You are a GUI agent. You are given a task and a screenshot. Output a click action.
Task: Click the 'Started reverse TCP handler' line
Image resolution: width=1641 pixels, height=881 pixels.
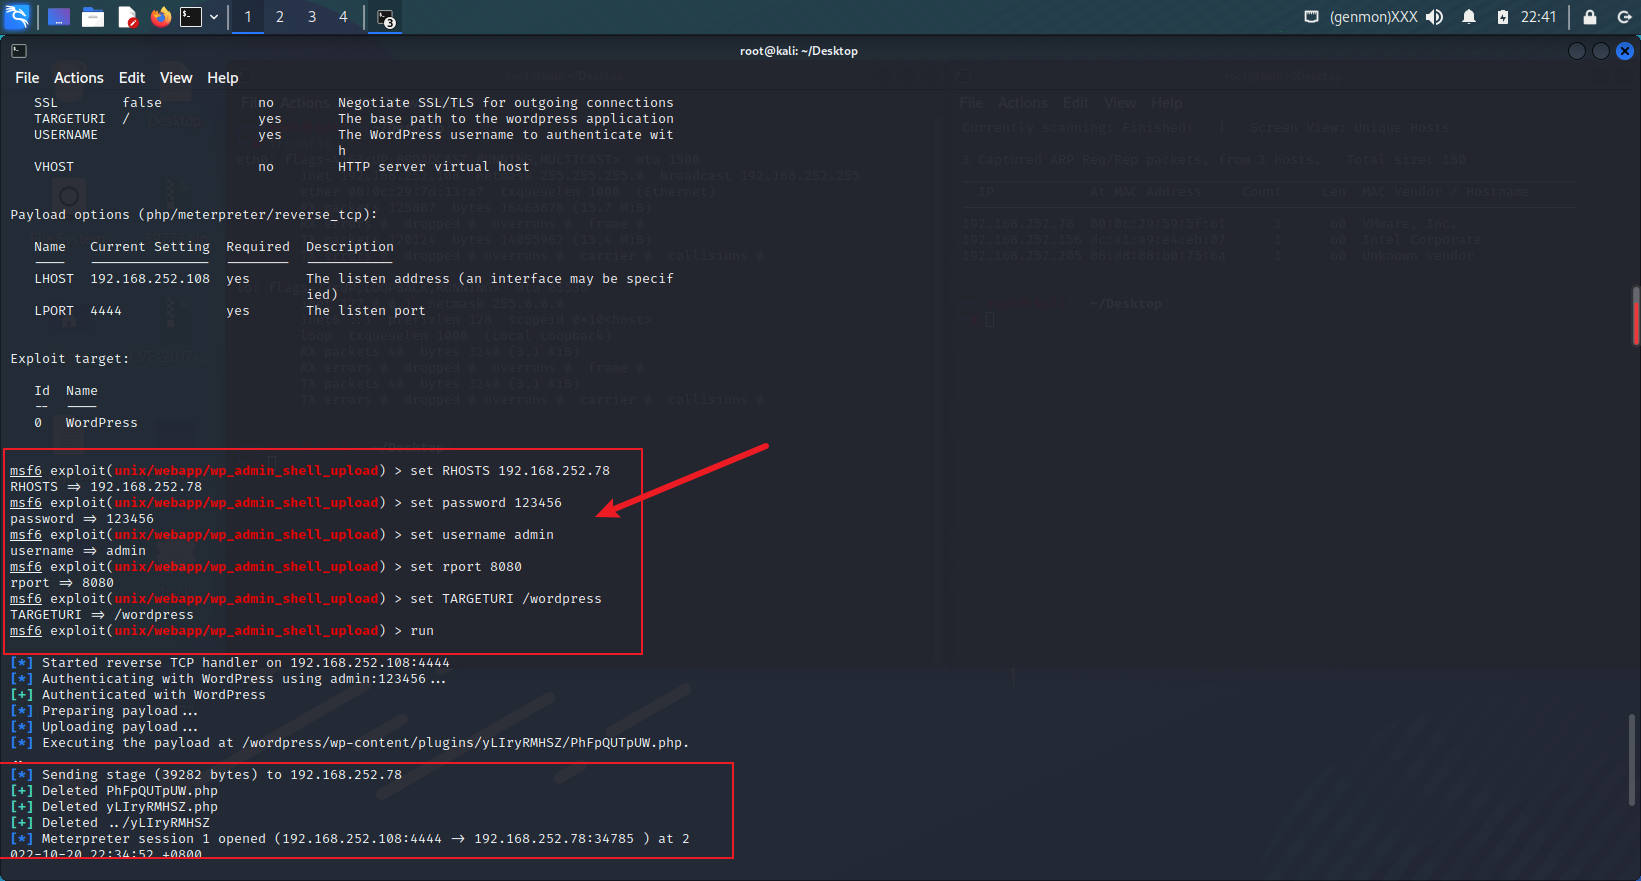click(230, 663)
